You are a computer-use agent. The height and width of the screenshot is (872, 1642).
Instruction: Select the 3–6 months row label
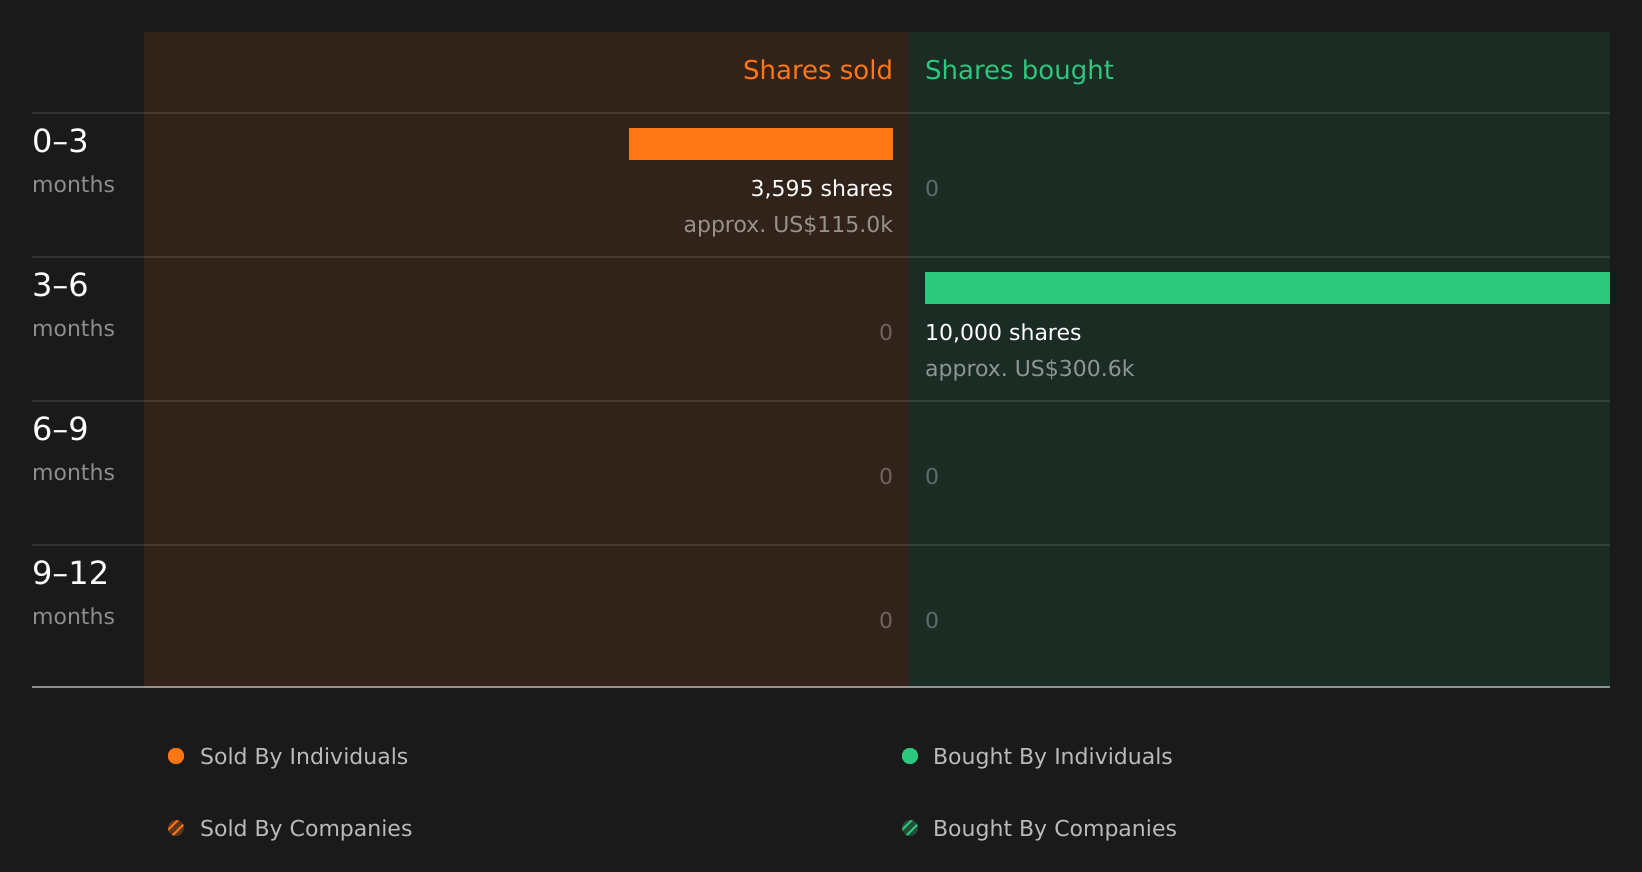click(x=73, y=304)
